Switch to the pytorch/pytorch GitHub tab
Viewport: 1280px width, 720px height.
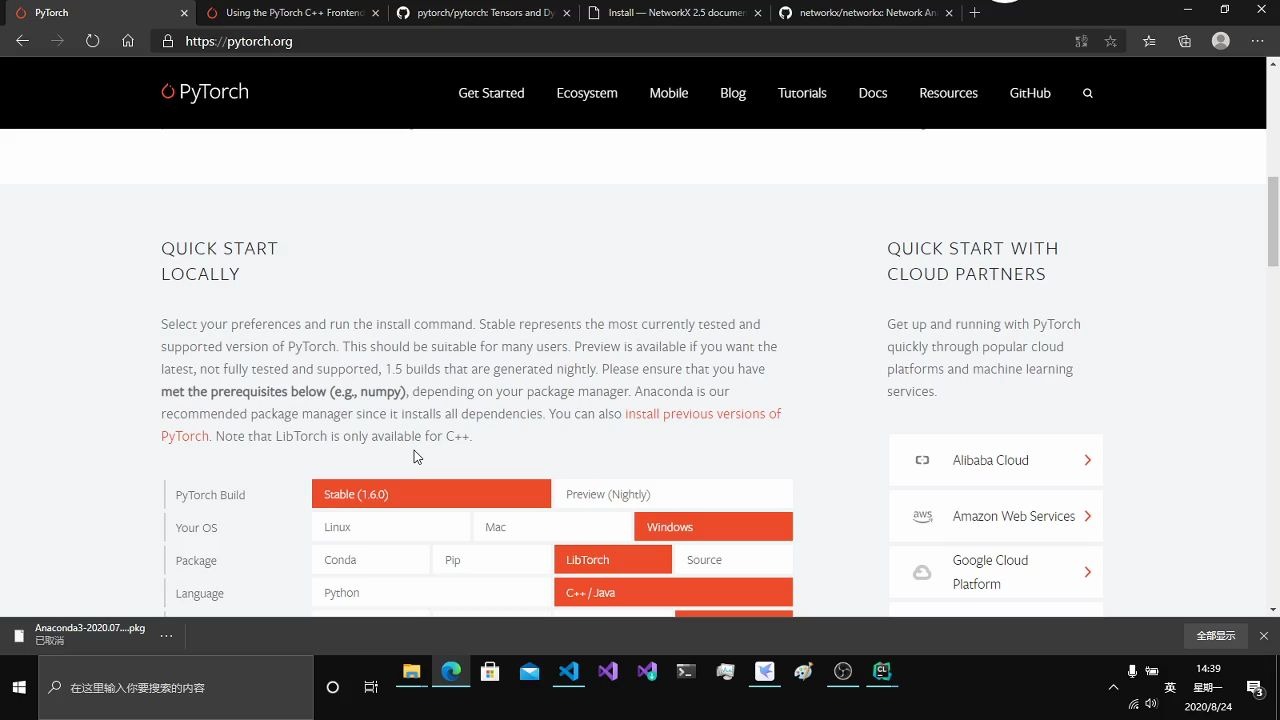coord(485,13)
